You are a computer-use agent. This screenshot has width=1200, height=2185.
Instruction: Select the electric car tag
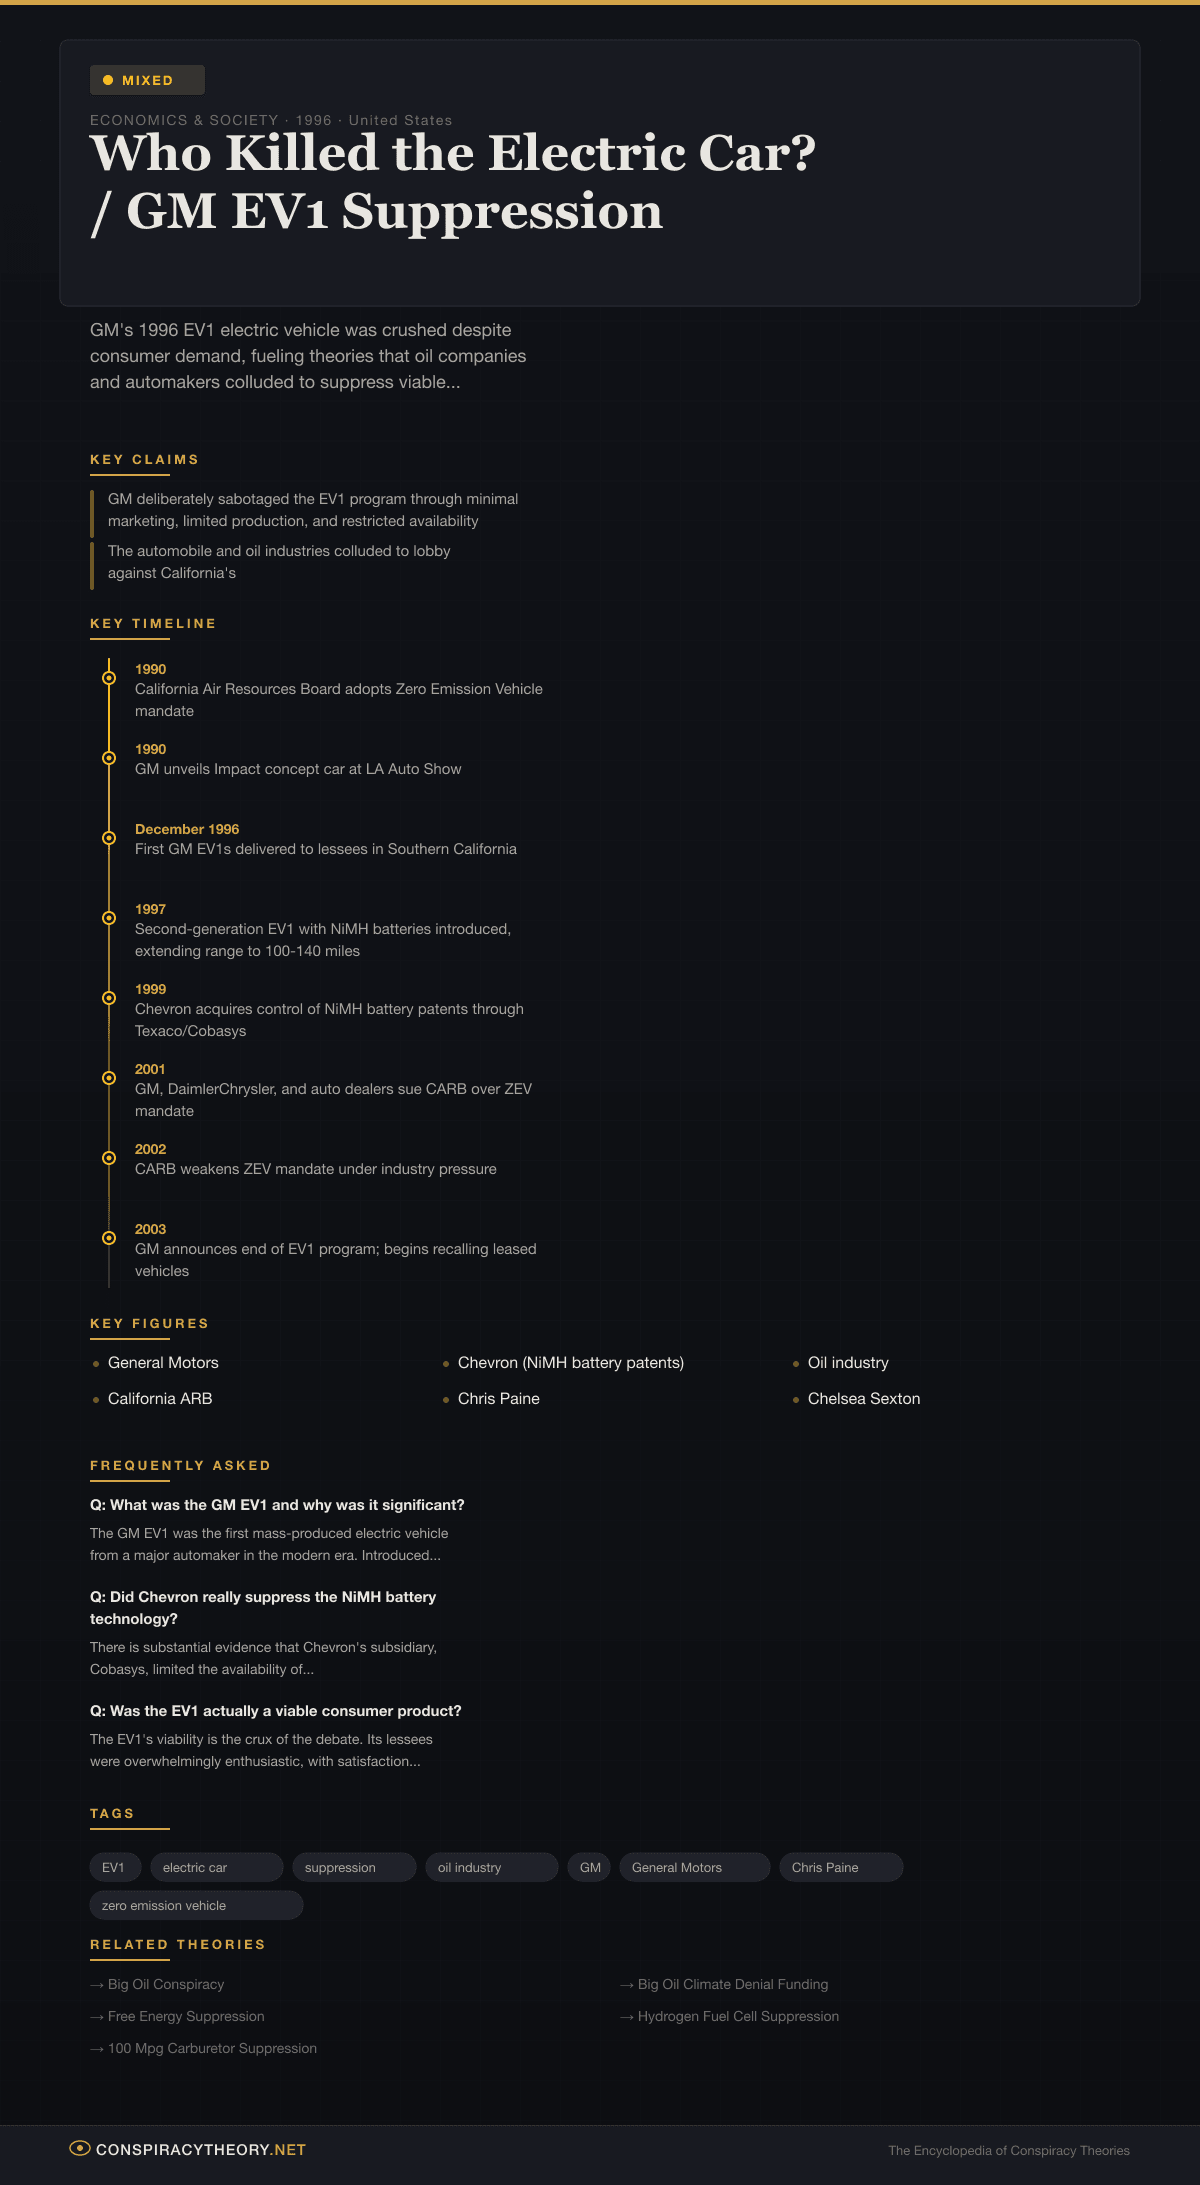[216, 1867]
